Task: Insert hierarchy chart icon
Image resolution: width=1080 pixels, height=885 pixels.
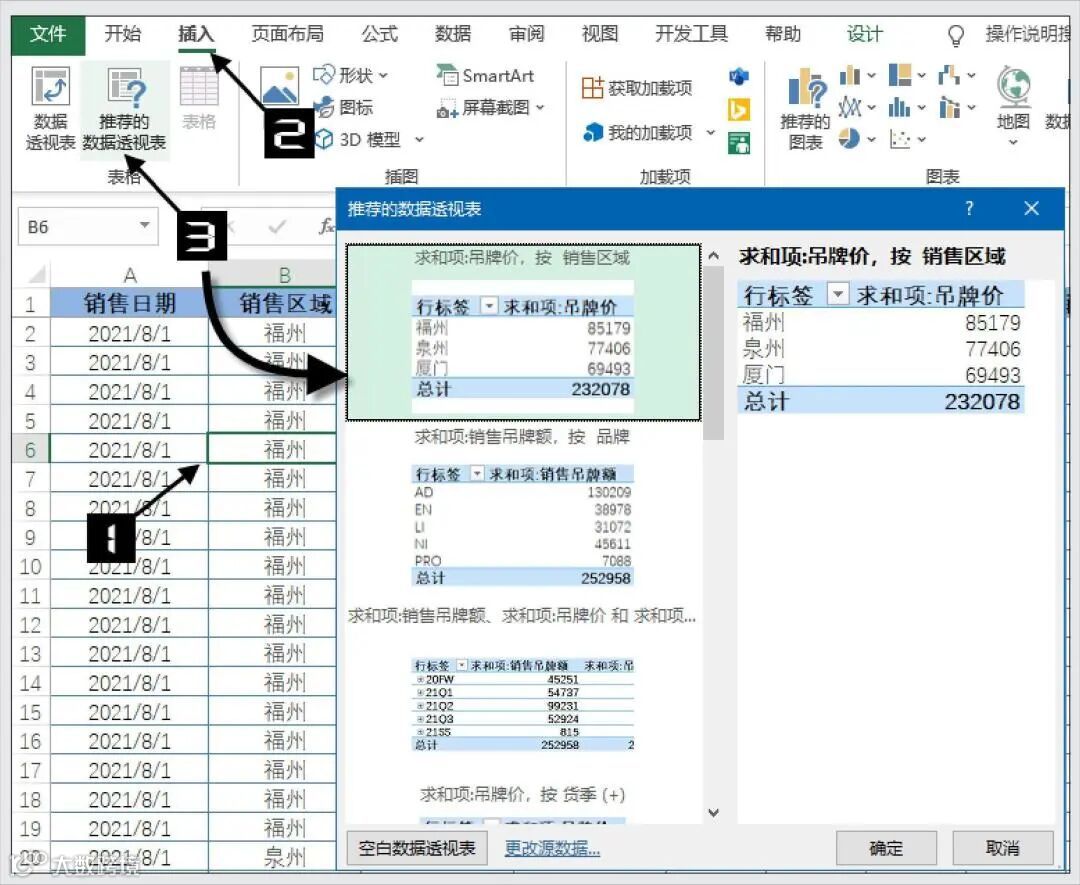Action: click(900, 74)
